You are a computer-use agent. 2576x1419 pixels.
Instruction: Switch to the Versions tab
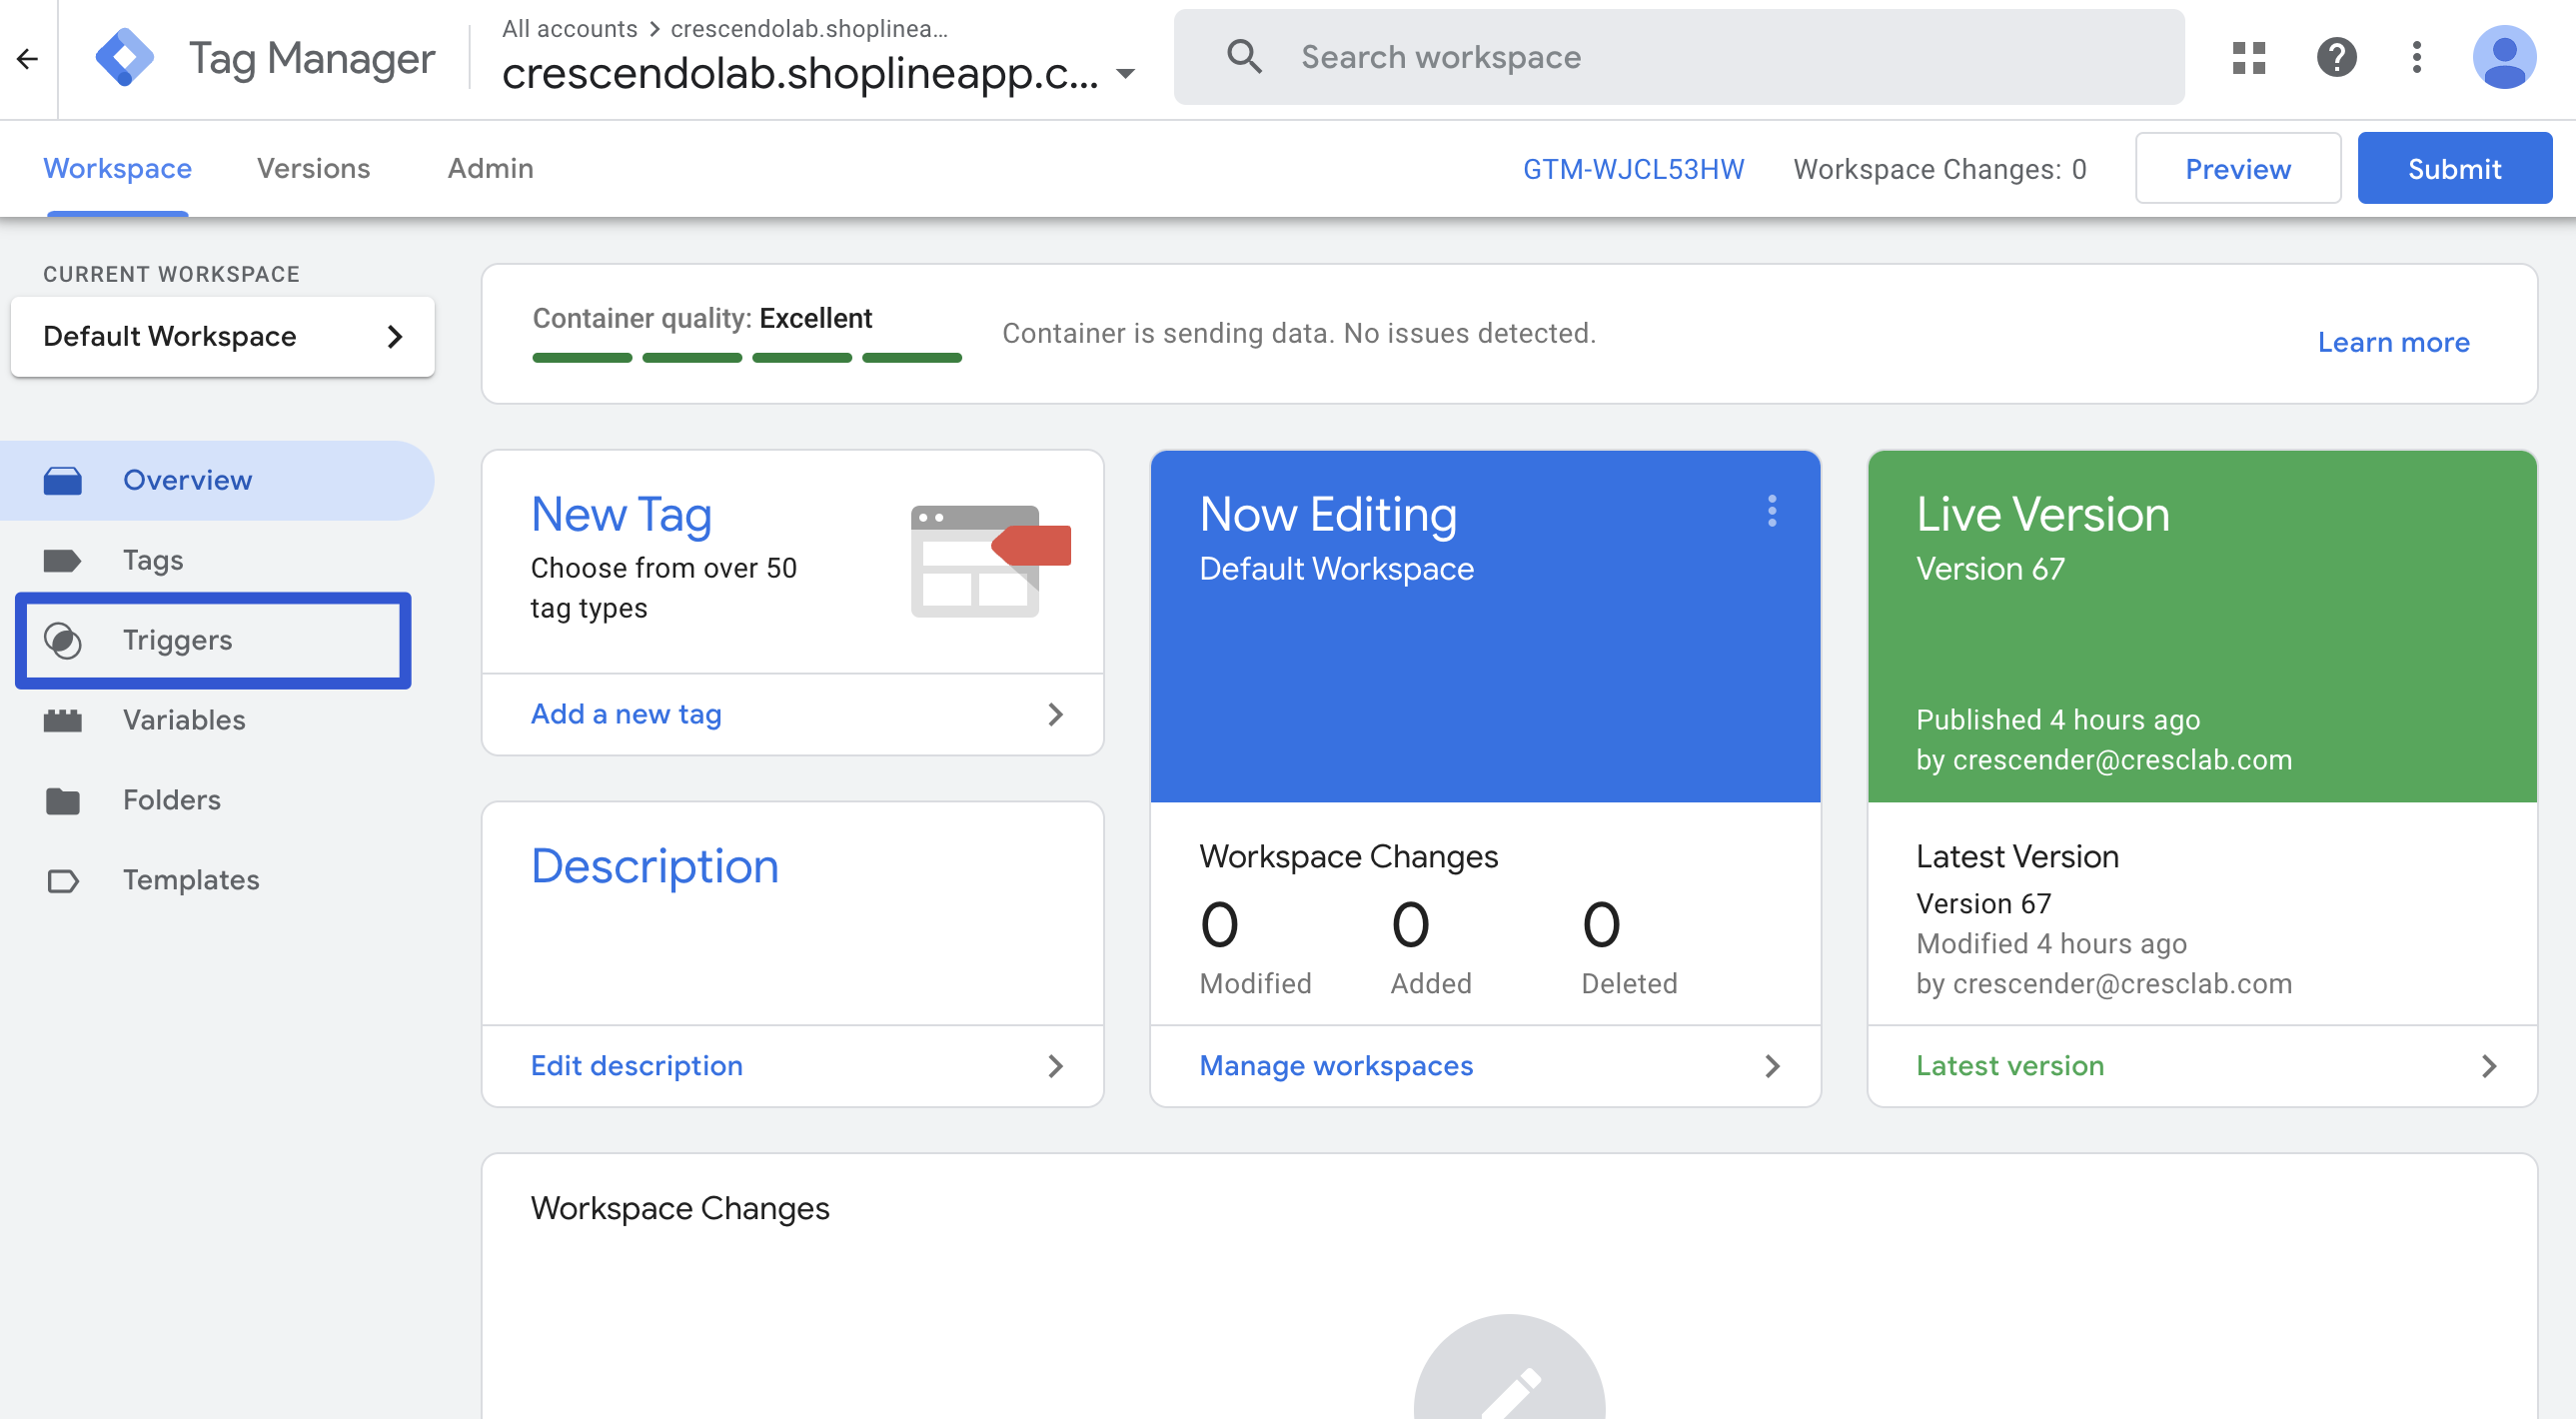(313, 168)
